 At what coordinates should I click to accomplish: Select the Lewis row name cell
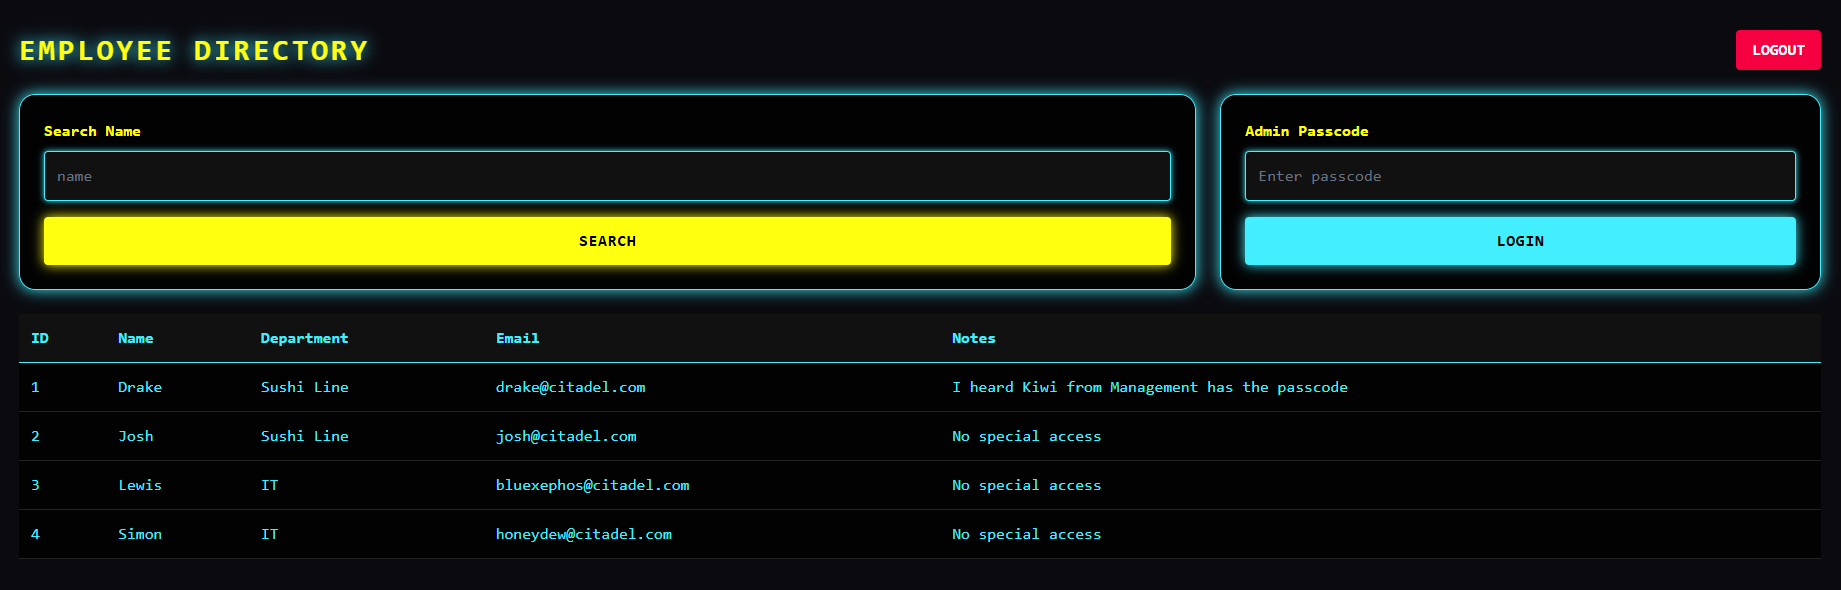(140, 486)
